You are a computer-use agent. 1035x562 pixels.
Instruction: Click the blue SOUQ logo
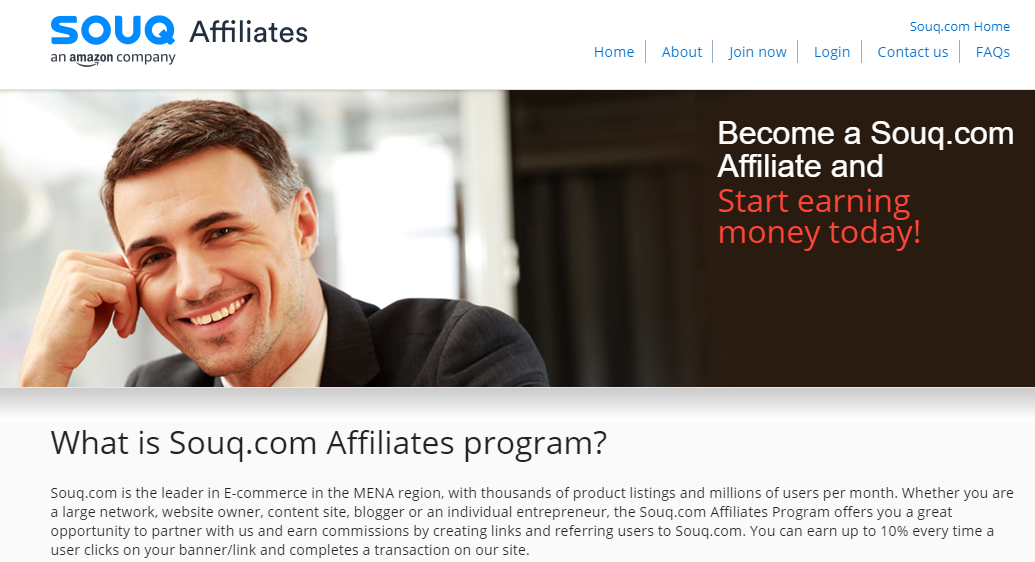point(113,30)
